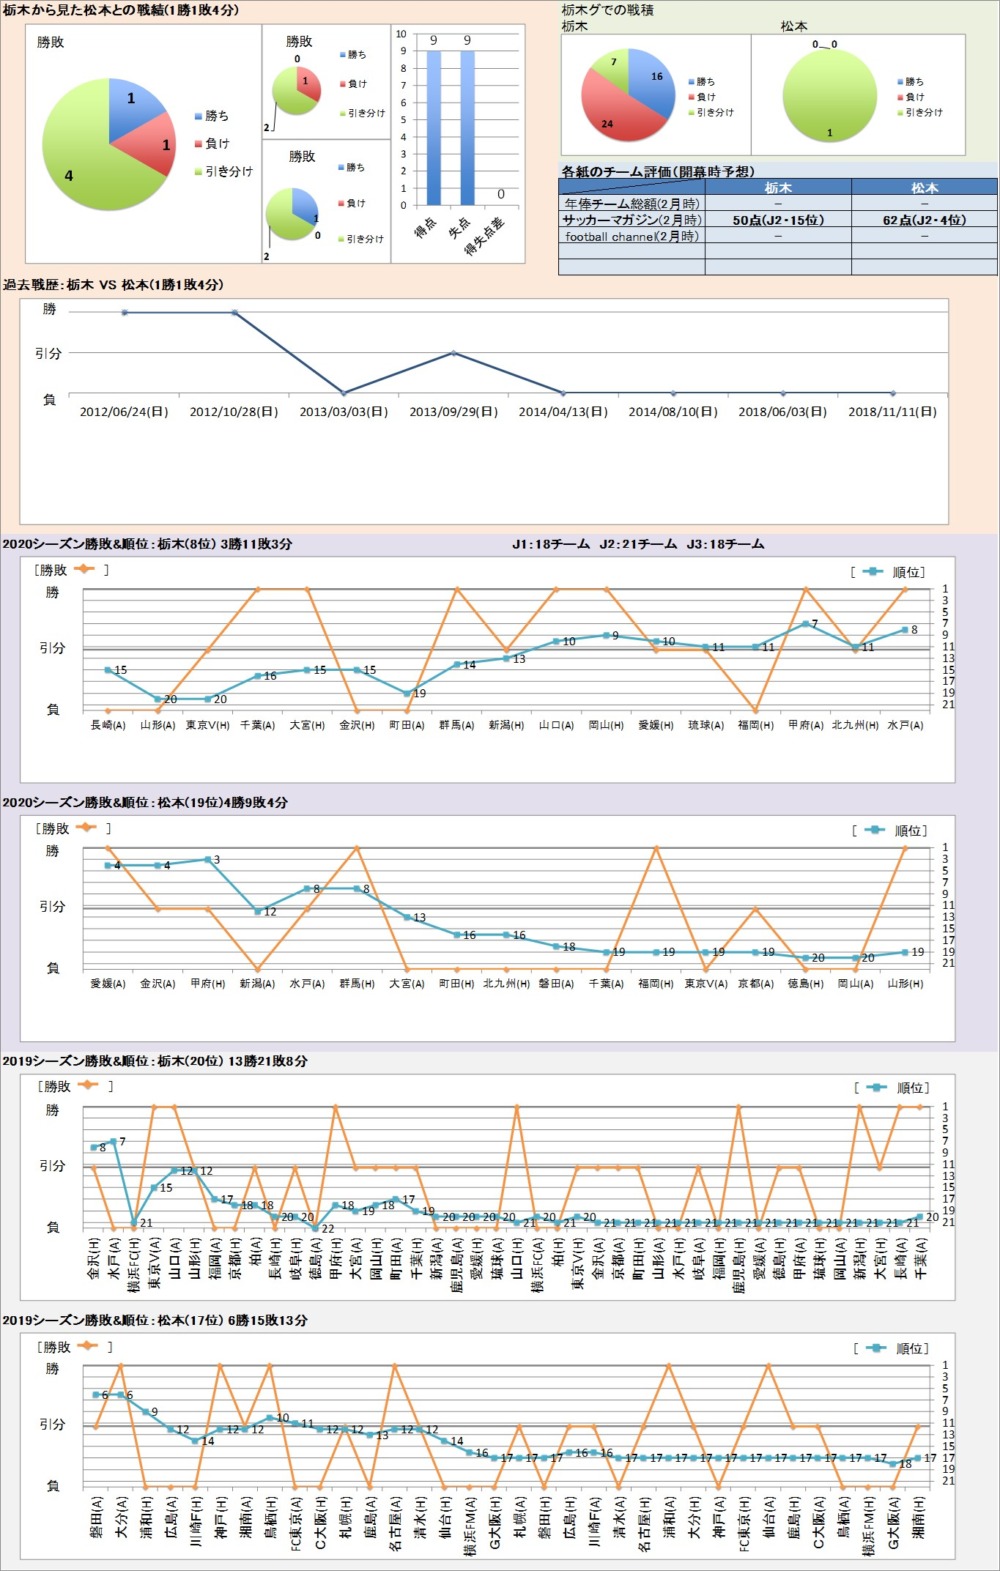1000x1571 pixels.
Task: Click the 2013/09/29(日) point on the history line
Action: 454,353
